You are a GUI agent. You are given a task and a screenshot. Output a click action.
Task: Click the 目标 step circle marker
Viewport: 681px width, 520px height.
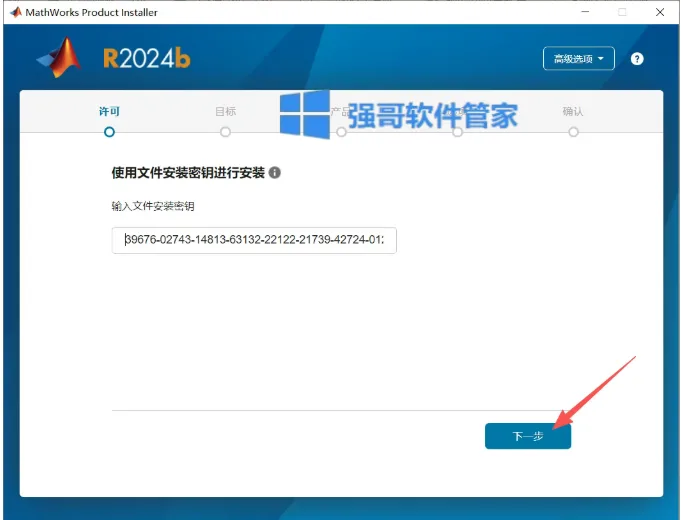point(225,132)
